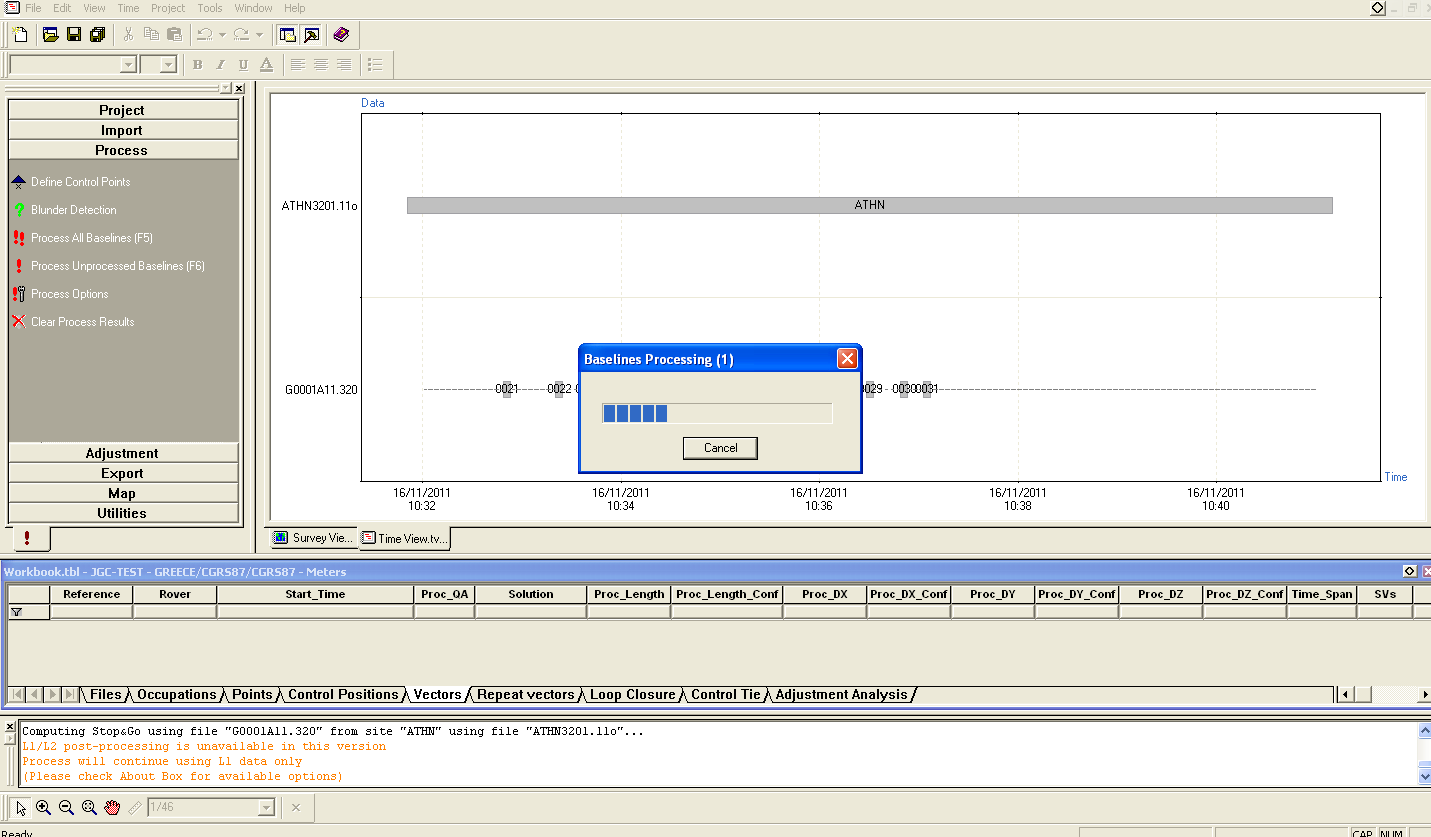The width and height of the screenshot is (1431, 837).
Task: Click the align left icon
Action: pos(298,65)
